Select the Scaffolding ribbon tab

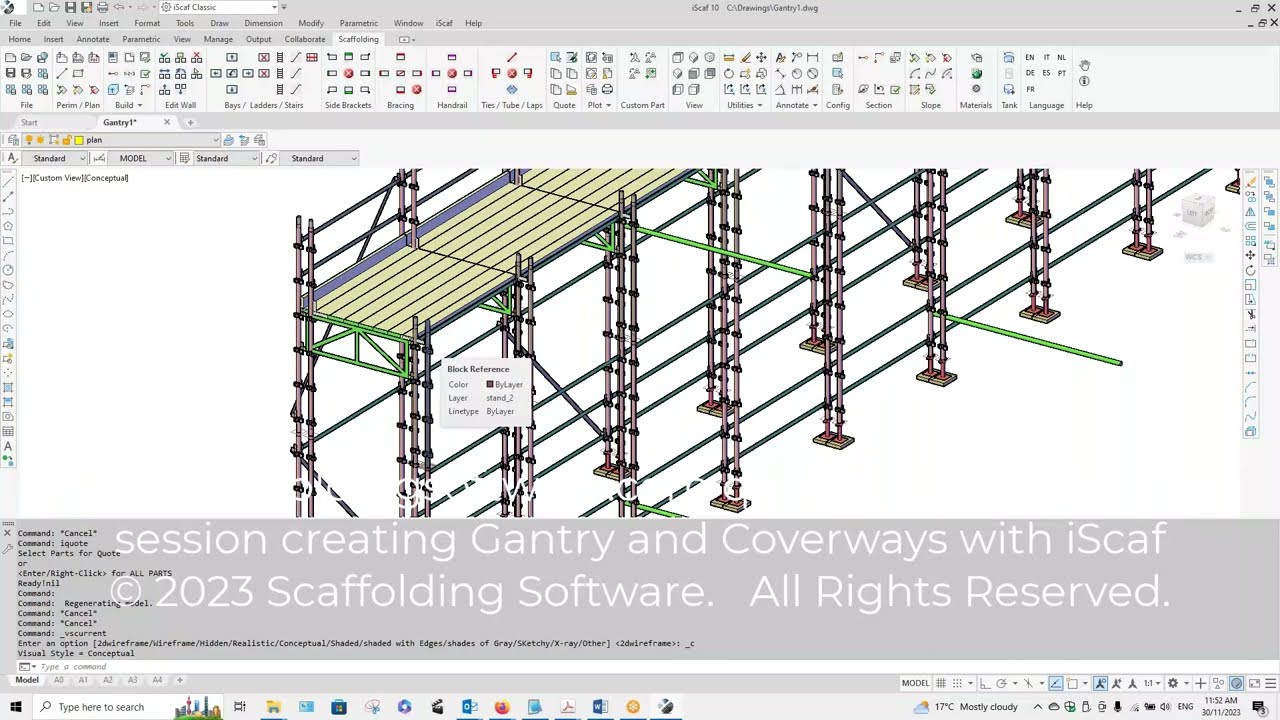click(x=358, y=39)
